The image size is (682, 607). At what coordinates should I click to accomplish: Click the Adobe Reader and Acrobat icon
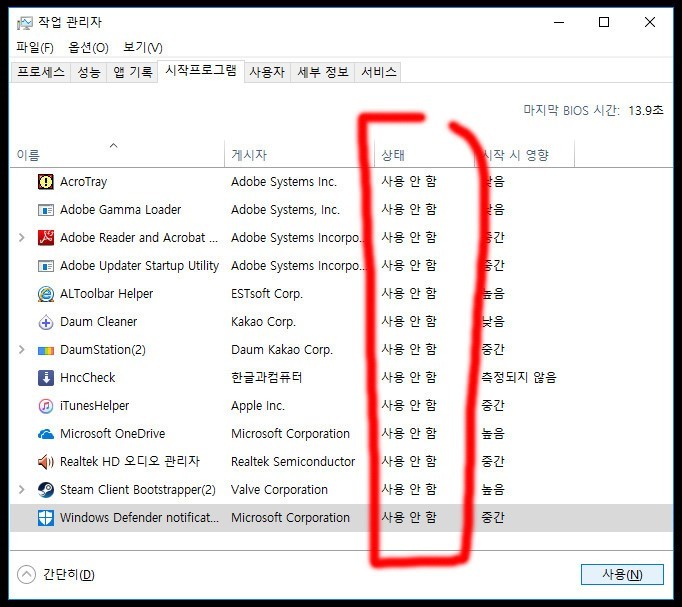point(46,237)
